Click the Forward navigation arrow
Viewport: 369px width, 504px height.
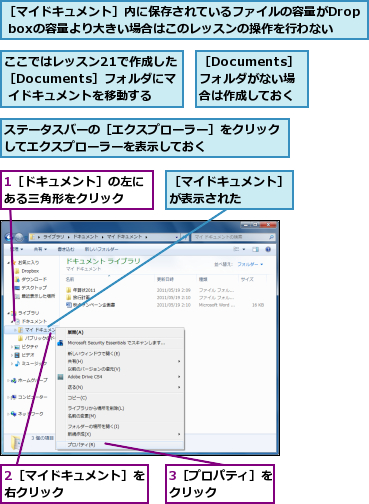(x=19, y=237)
